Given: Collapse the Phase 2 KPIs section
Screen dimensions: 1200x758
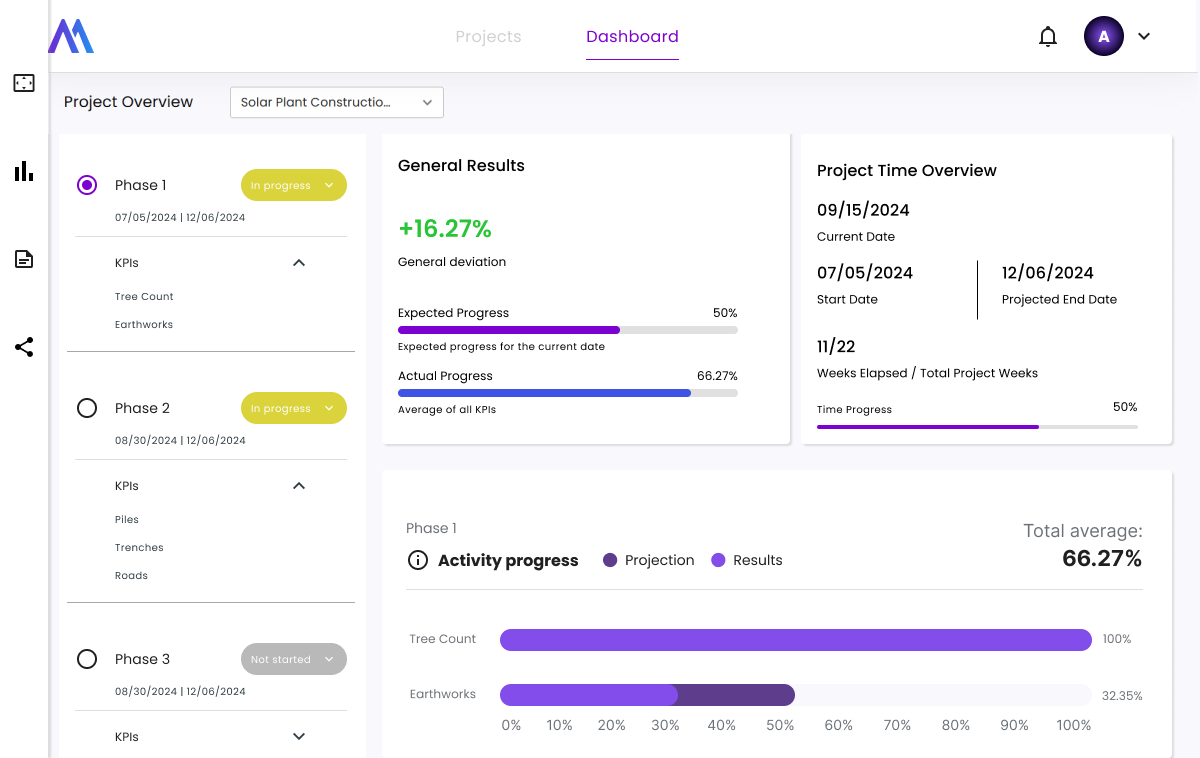Looking at the screenshot, I should coord(298,486).
